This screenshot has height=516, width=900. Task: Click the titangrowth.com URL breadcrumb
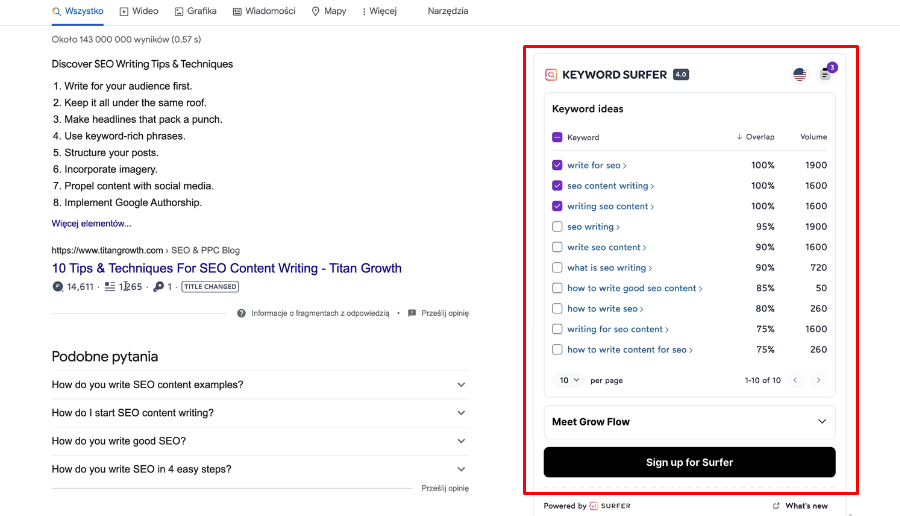(145, 250)
